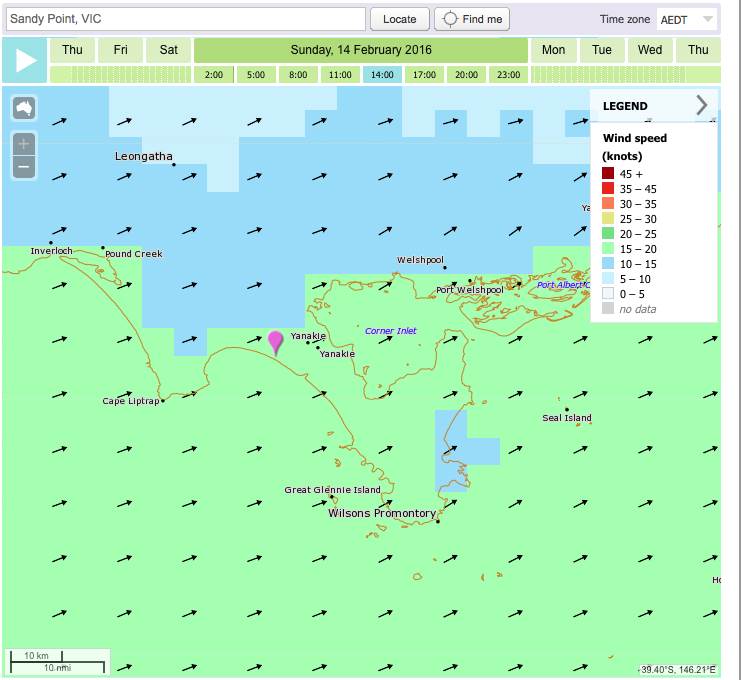Viewport: 741px width, 680px height.
Task: Choose the 8:00 time slot
Action: [298, 74]
